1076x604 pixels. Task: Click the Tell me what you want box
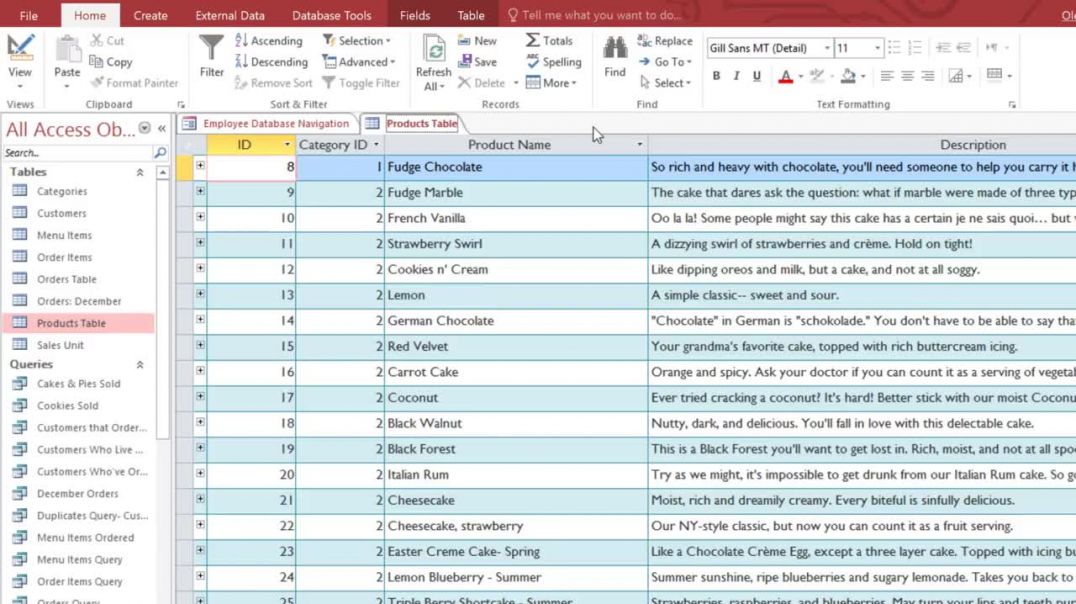595,15
